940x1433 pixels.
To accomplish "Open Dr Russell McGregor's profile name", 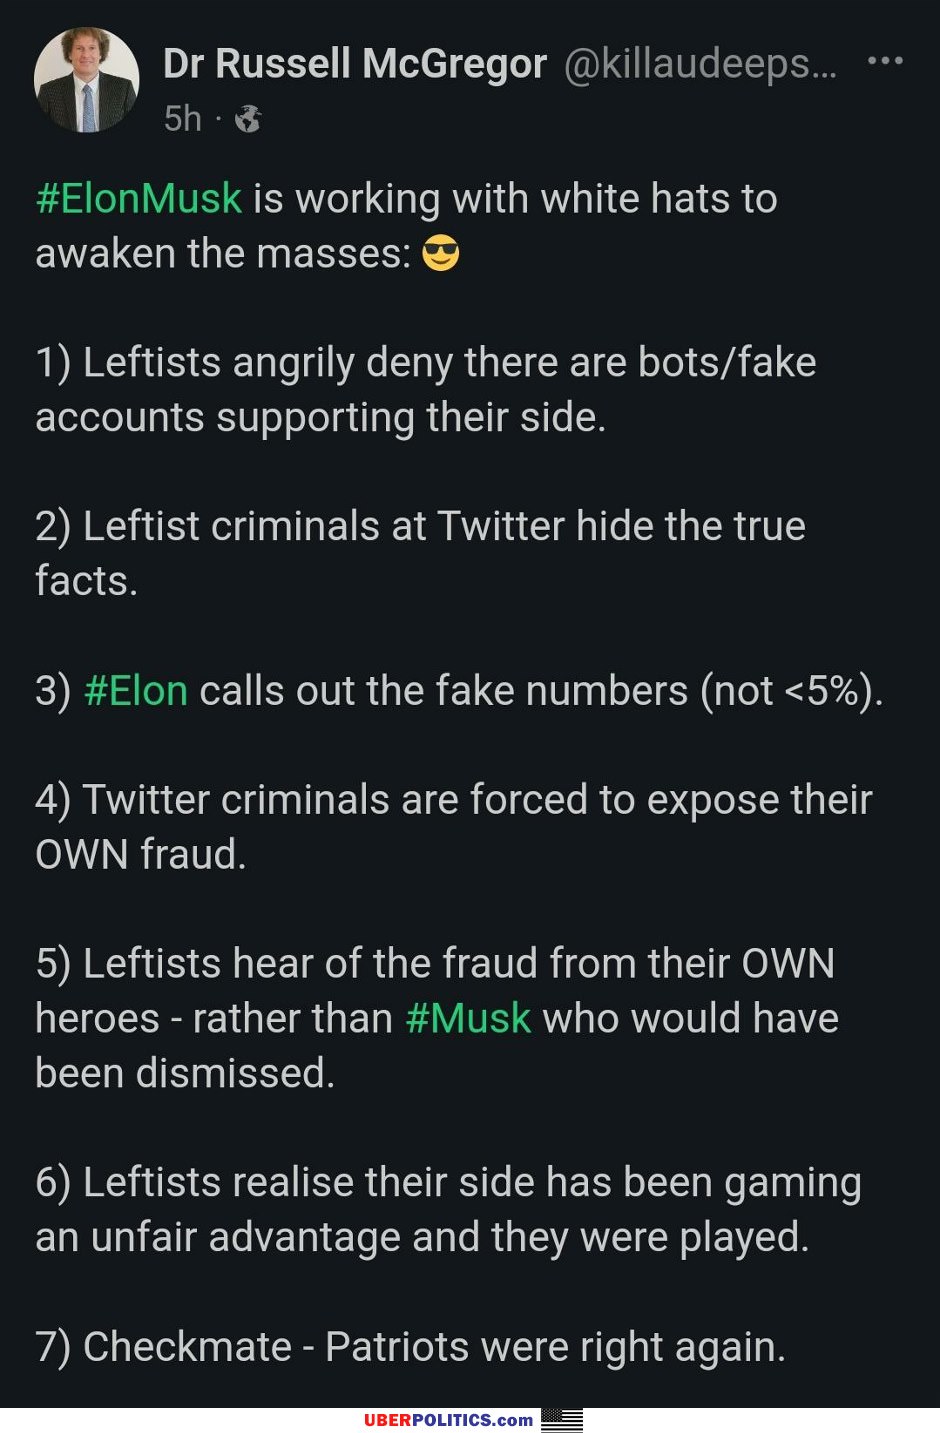I will pos(355,63).
